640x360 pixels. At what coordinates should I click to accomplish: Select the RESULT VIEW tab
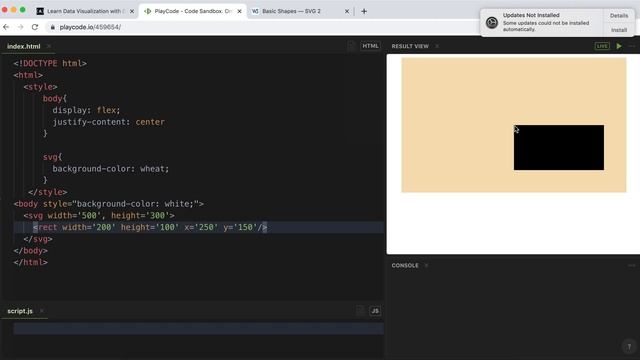410,46
